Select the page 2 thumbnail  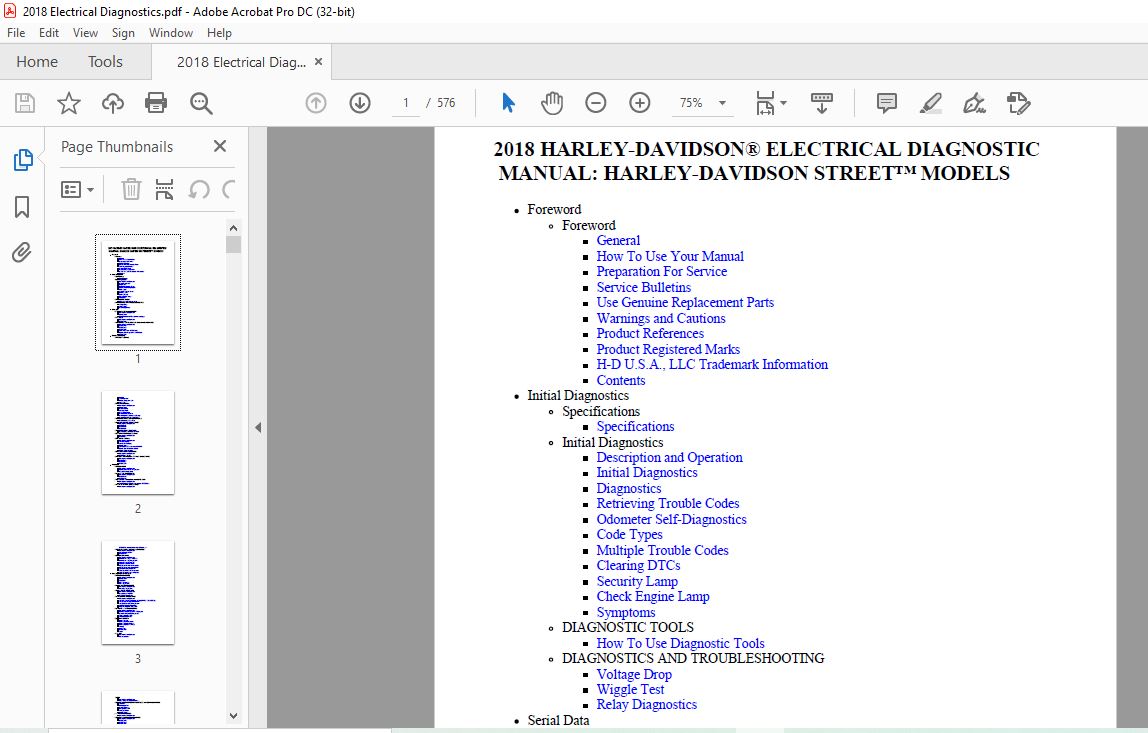coord(138,442)
